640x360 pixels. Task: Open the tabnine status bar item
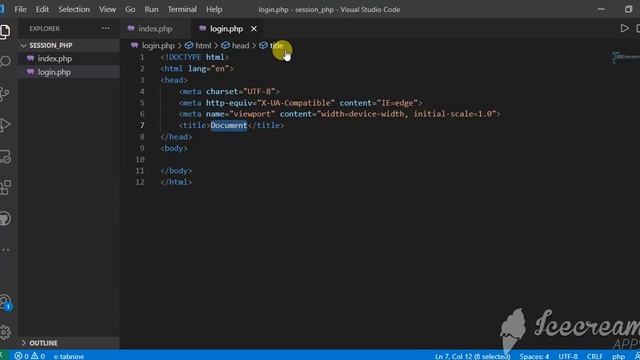pyautogui.click(x=69, y=356)
